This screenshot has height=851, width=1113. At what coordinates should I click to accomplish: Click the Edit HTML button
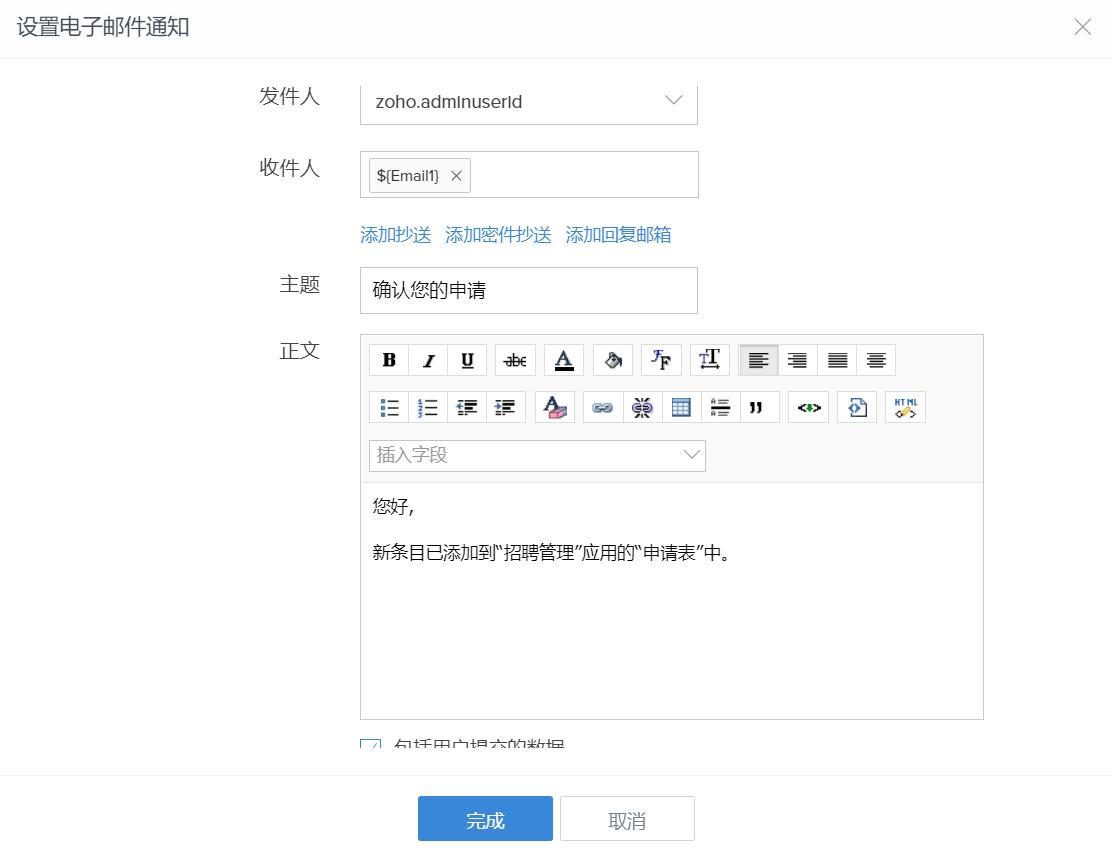905,407
